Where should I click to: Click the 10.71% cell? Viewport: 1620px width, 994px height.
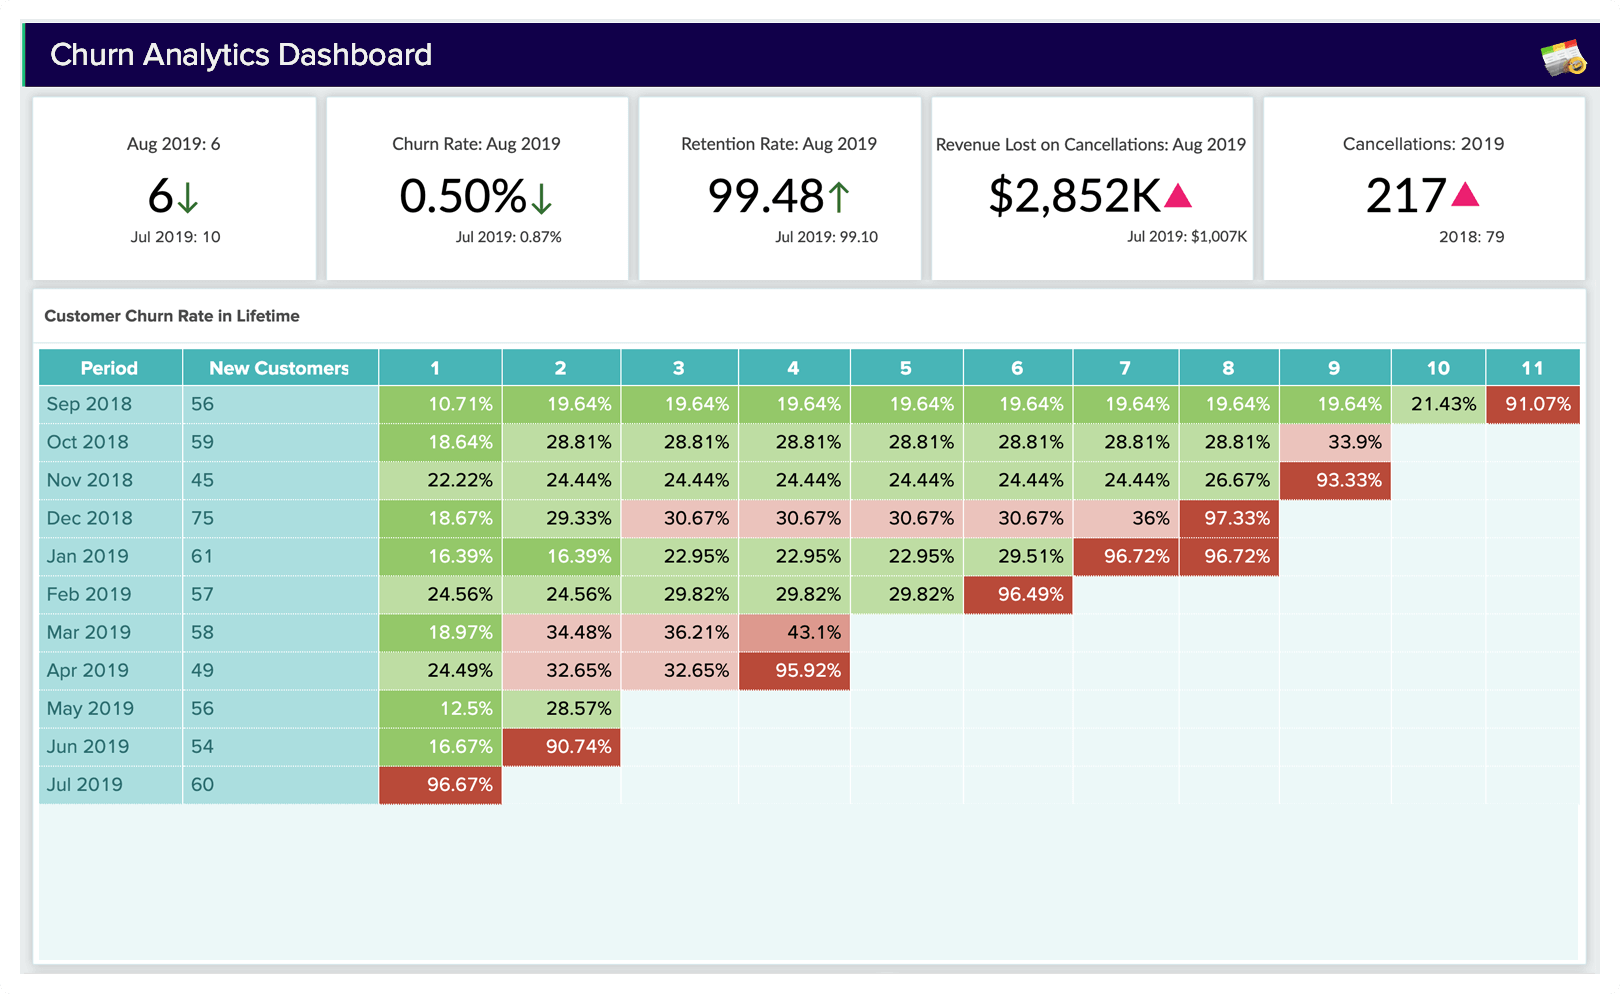click(x=440, y=404)
